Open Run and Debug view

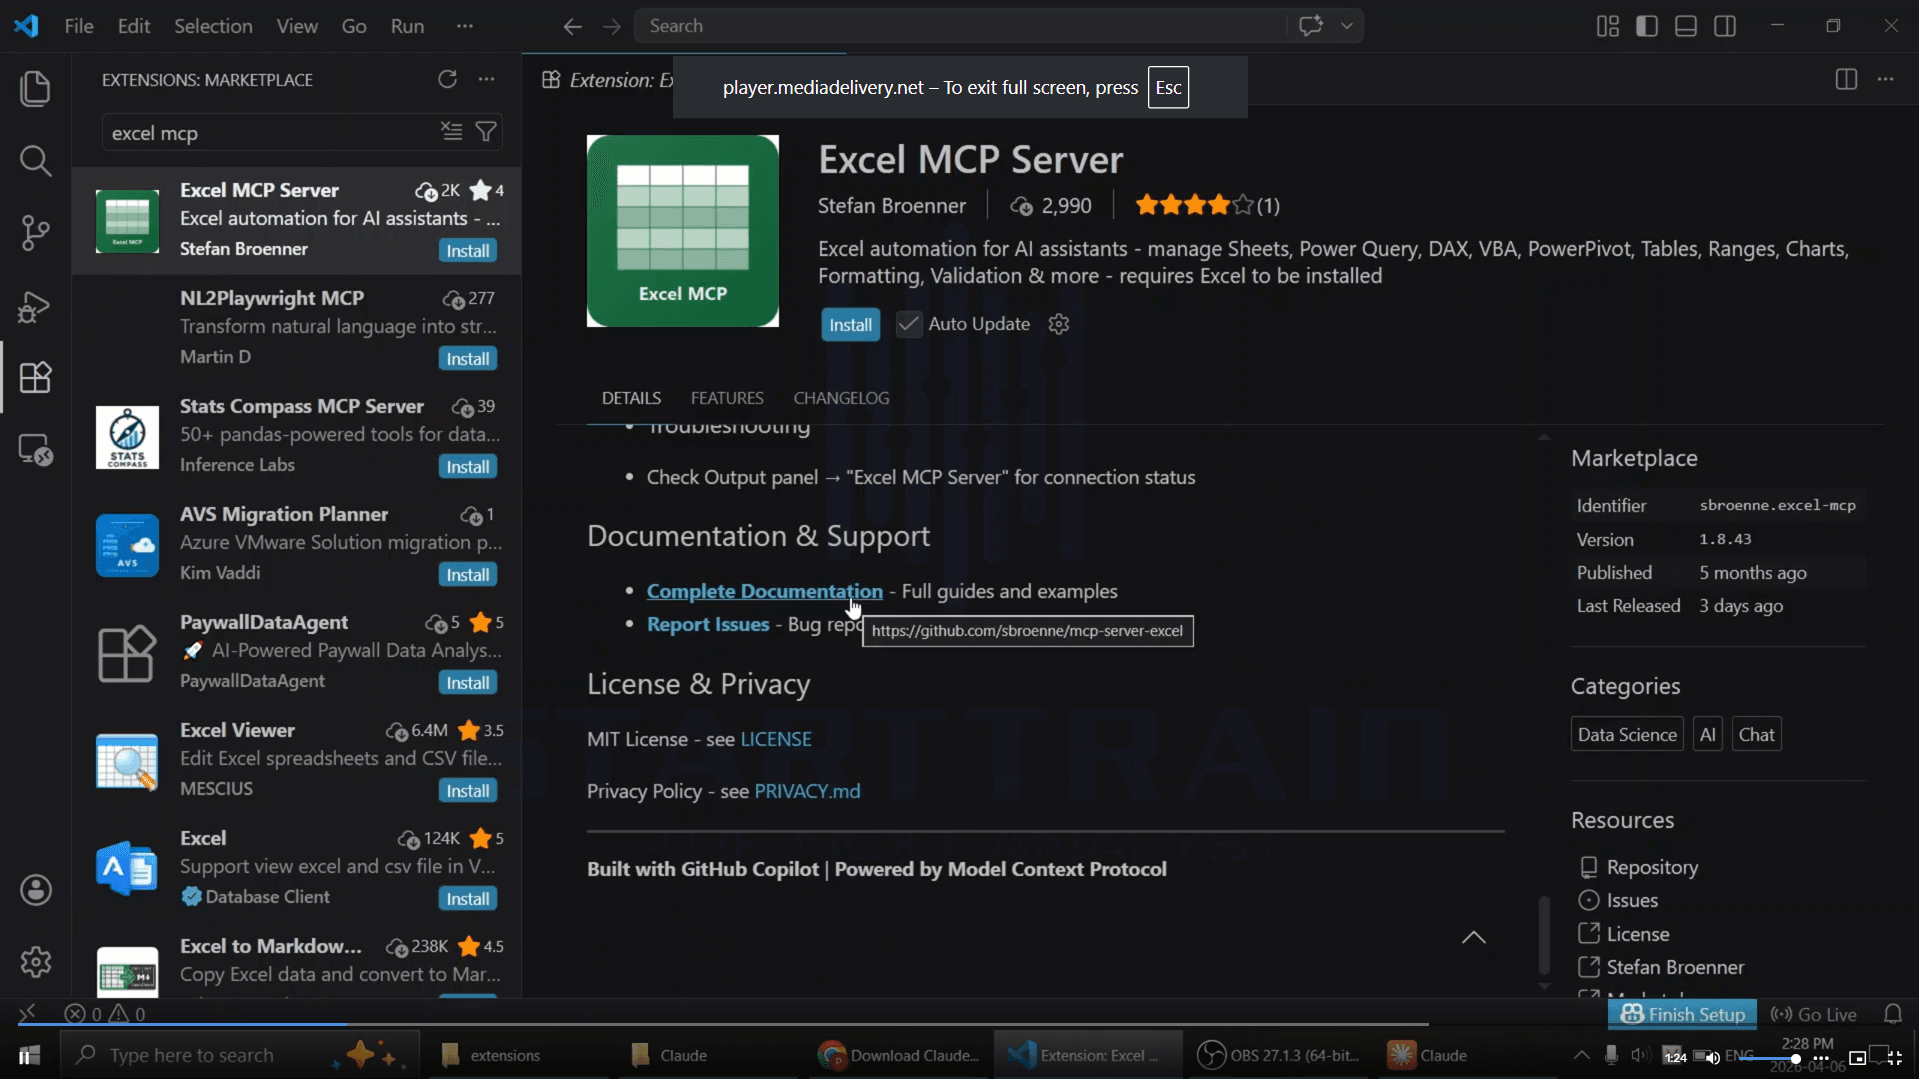(35, 306)
